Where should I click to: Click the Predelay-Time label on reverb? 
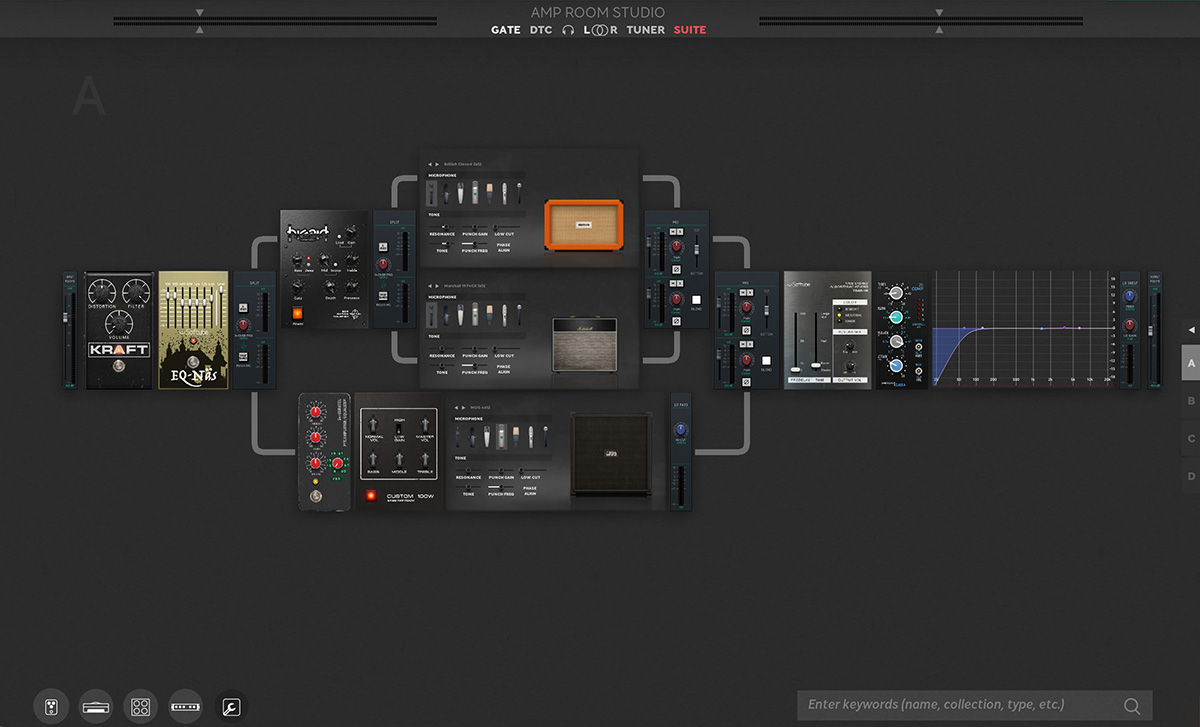pos(809,380)
